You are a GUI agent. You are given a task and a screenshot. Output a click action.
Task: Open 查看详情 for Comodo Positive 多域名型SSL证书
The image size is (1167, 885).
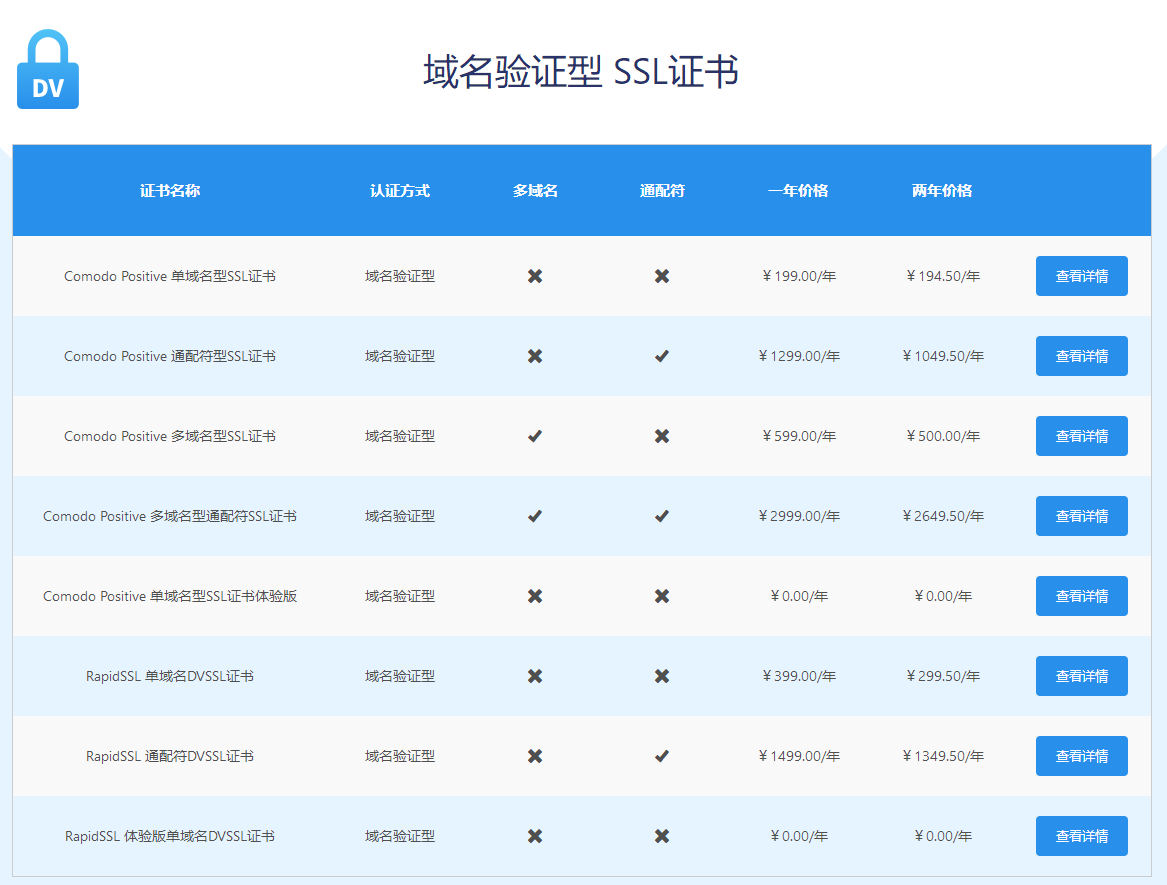click(1081, 436)
